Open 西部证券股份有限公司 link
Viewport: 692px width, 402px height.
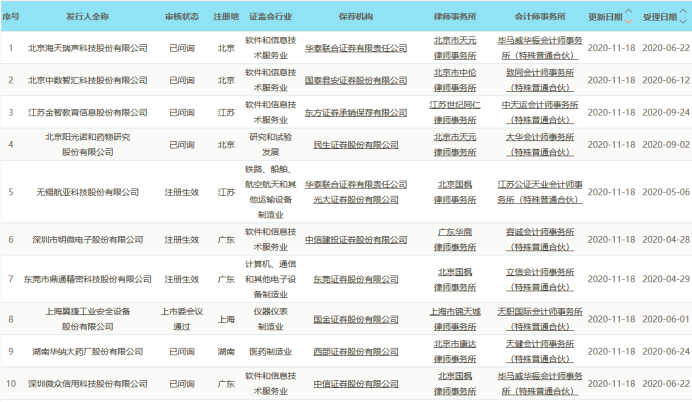tap(356, 352)
